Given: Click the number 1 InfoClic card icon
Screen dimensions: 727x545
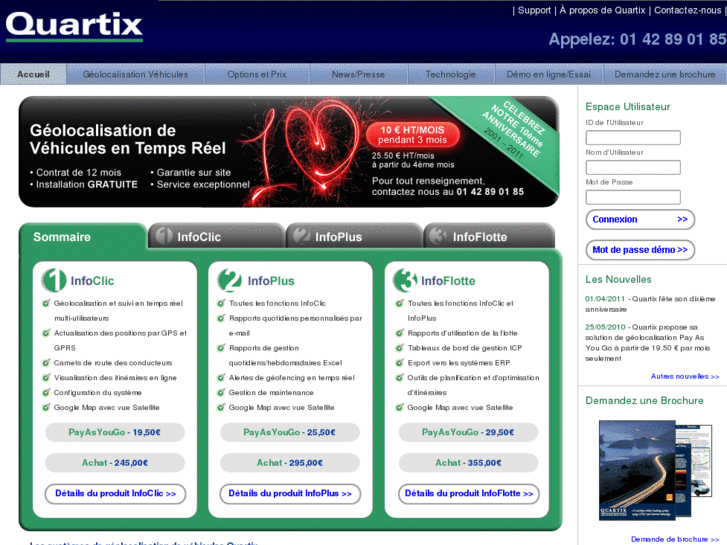Looking at the screenshot, I should pyautogui.click(x=54, y=280).
